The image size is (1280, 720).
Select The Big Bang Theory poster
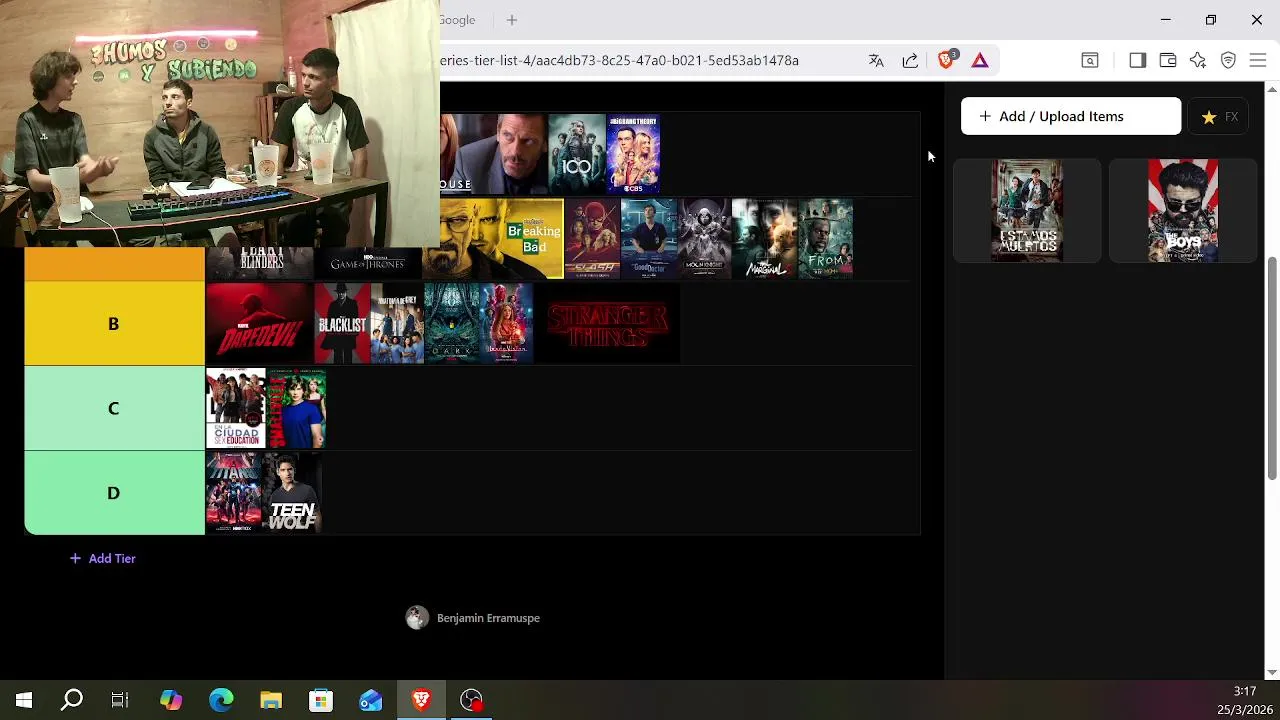(x=633, y=154)
